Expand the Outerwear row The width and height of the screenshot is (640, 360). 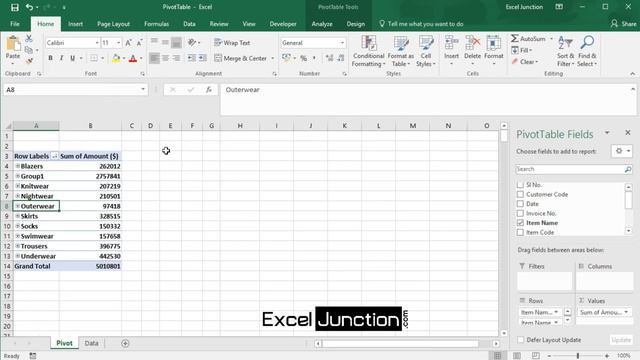tap(18, 206)
